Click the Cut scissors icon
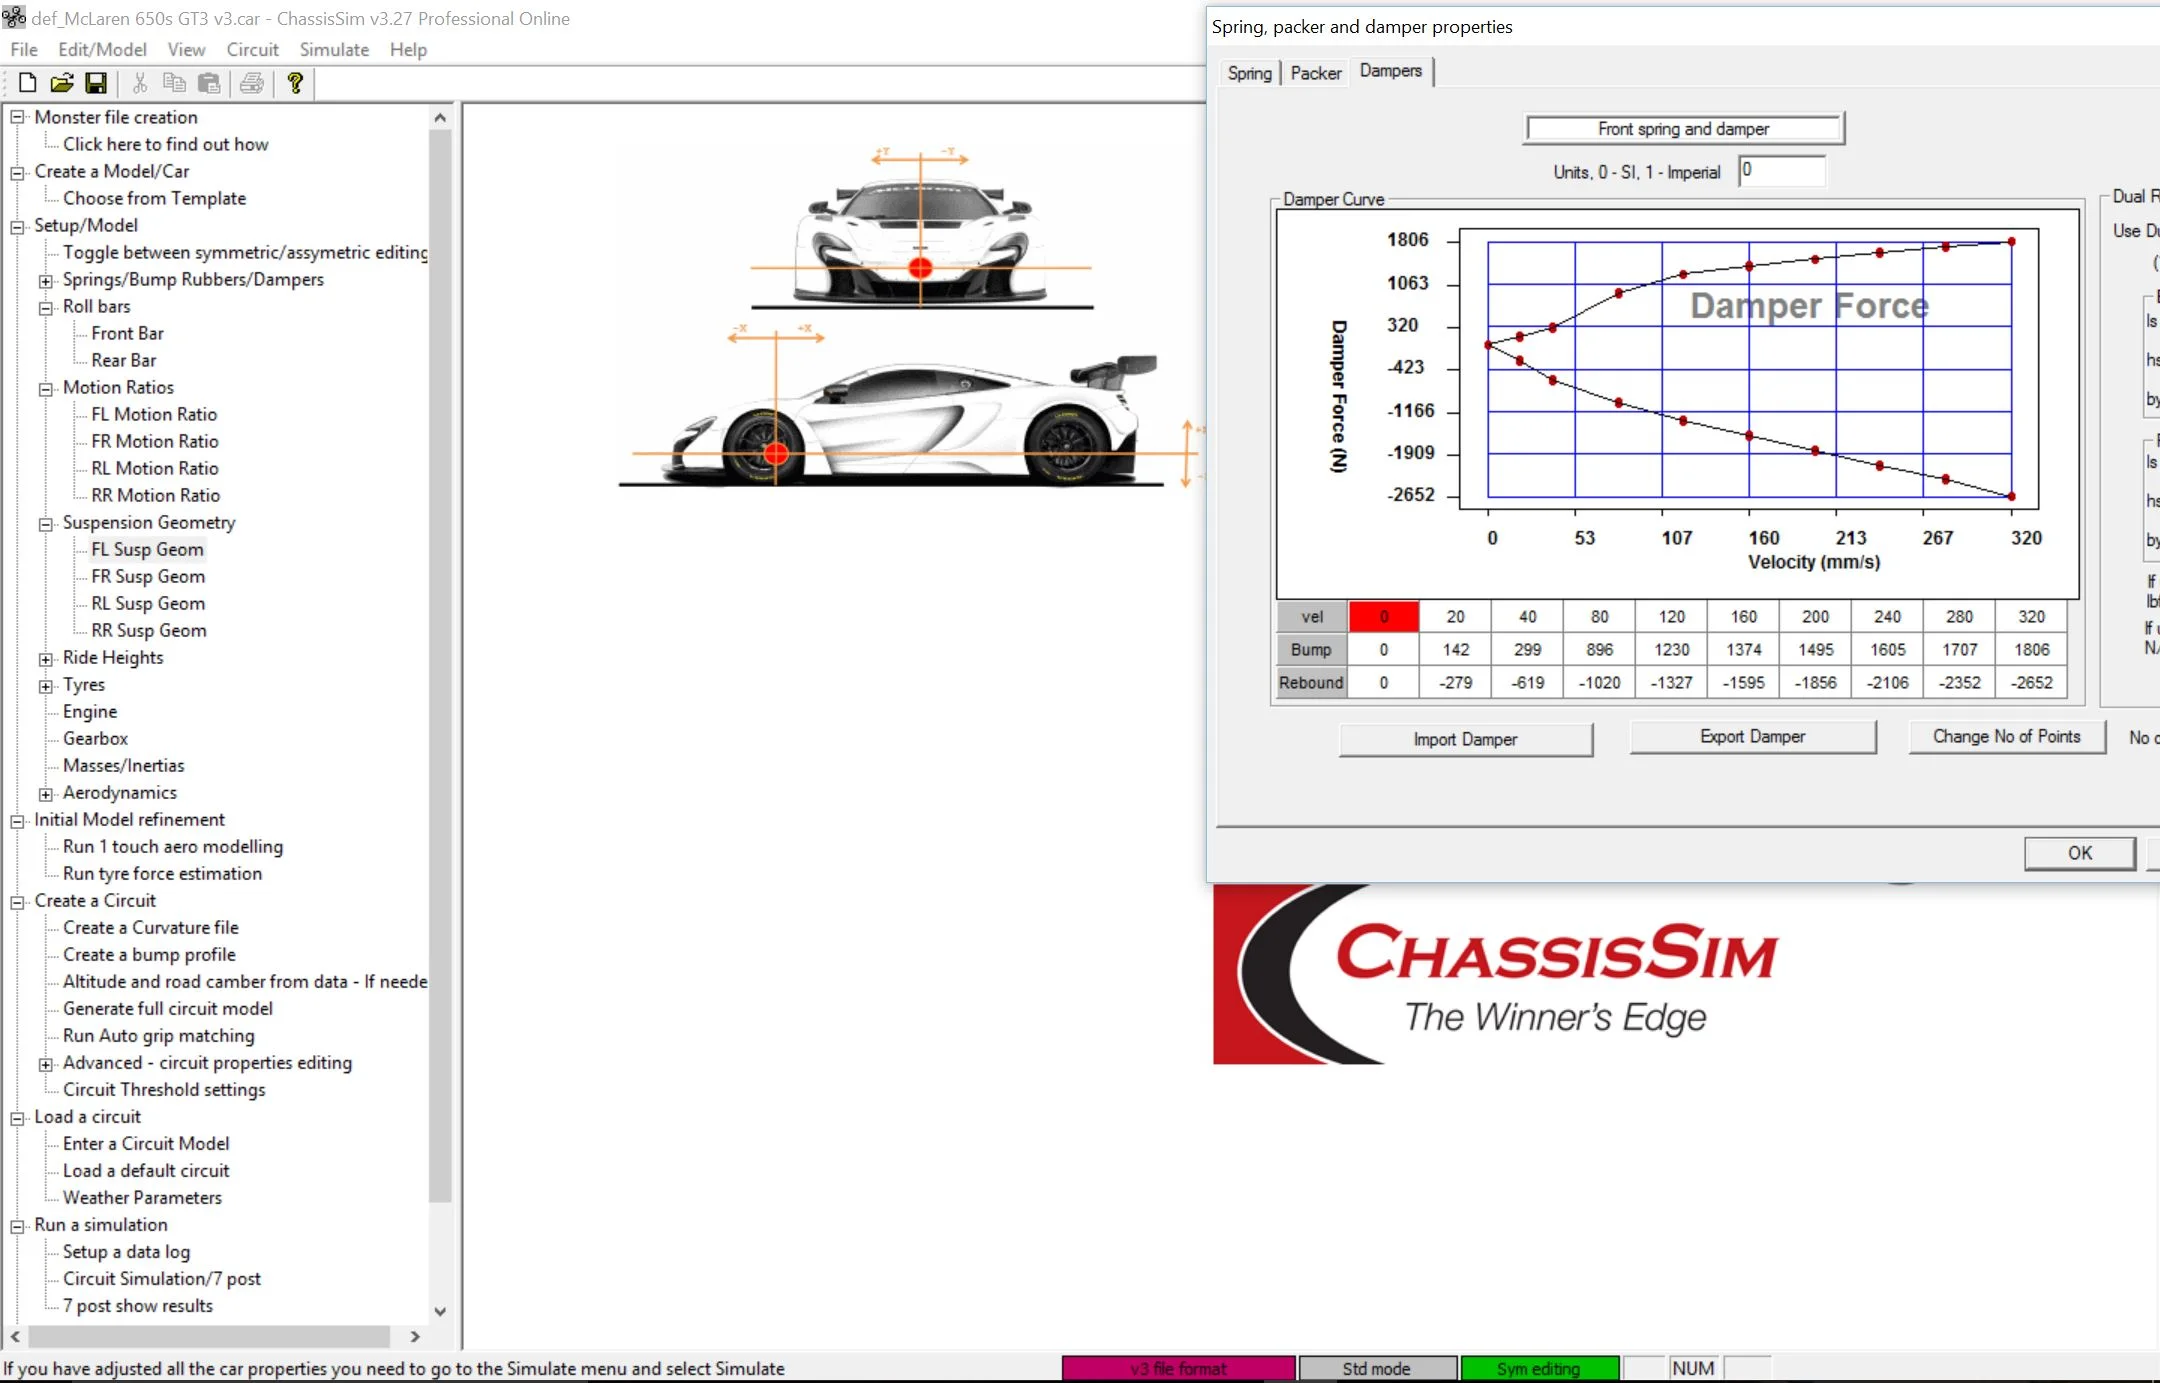The height and width of the screenshot is (1383, 2160). 140,83
